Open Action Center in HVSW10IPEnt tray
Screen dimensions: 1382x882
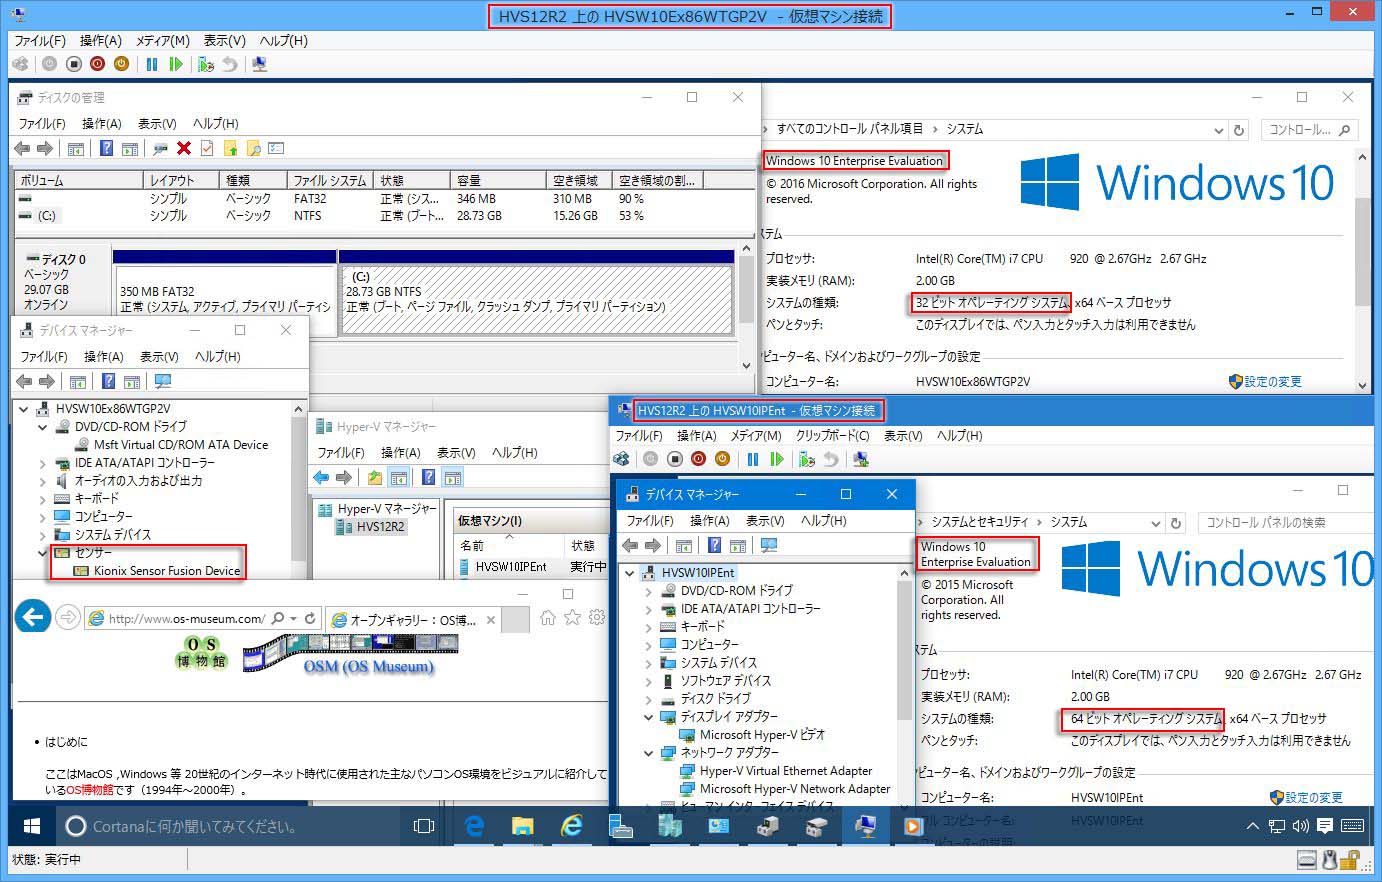coord(1325,826)
